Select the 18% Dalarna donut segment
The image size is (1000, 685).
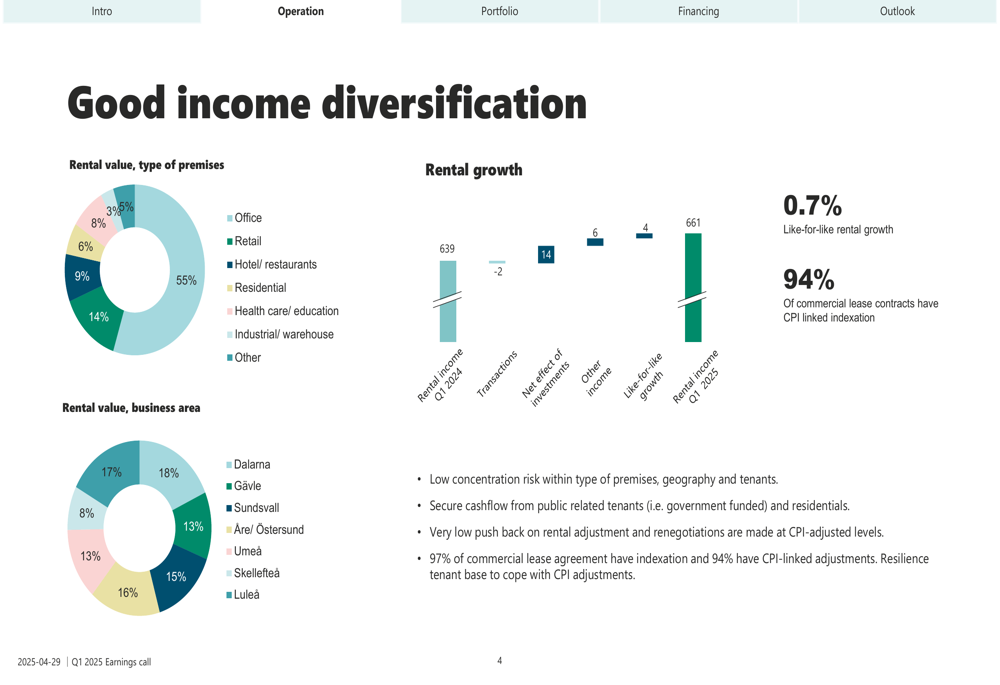pos(169,473)
